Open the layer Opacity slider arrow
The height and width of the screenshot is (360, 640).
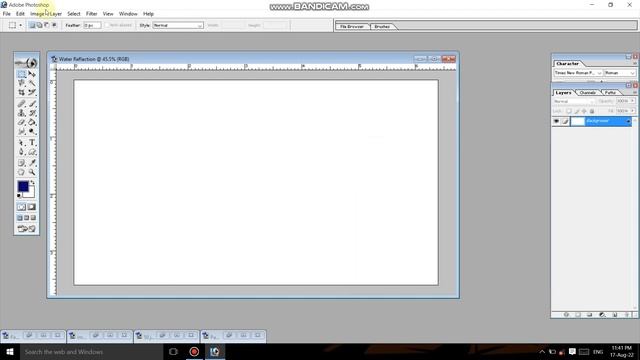click(633, 101)
